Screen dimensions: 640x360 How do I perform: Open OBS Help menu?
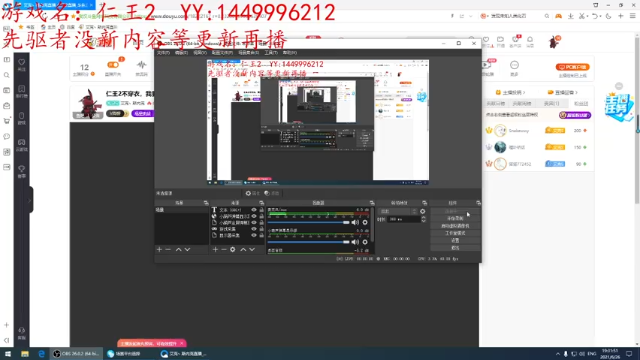(289, 53)
